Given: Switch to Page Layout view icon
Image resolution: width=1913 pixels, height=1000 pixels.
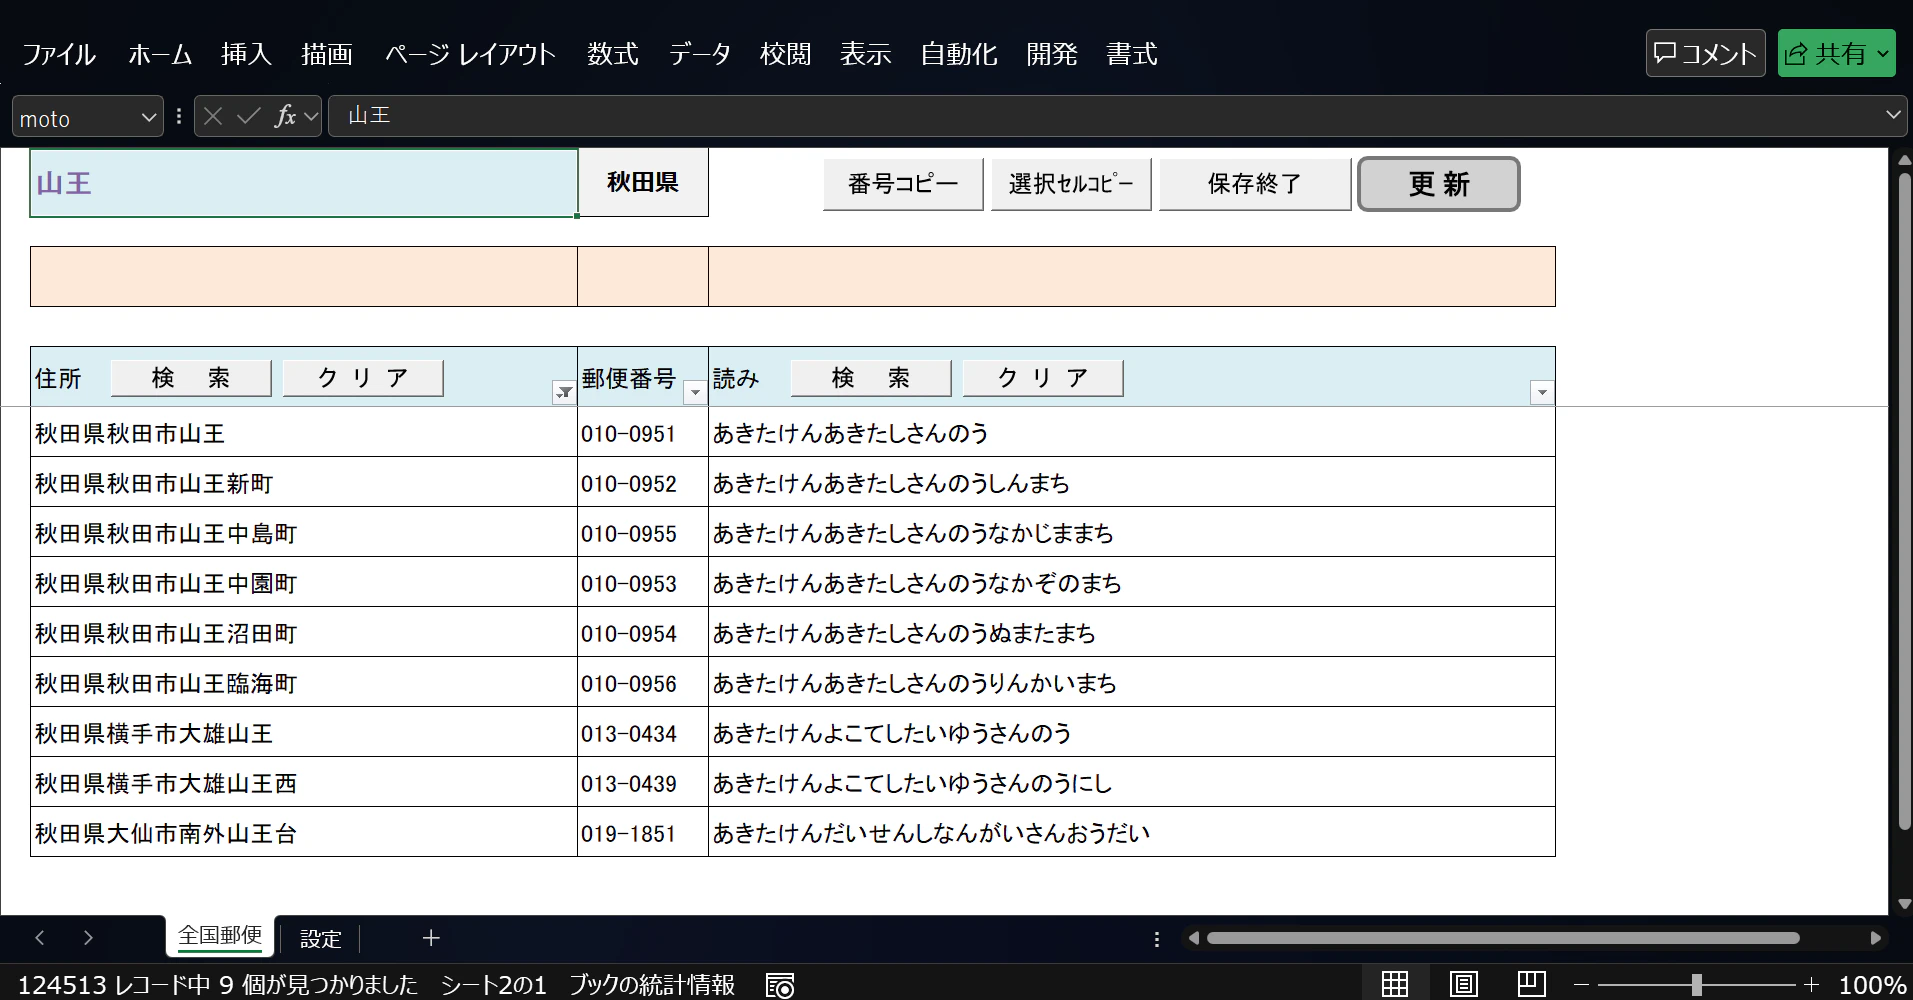Looking at the screenshot, I should (x=1464, y=984).
